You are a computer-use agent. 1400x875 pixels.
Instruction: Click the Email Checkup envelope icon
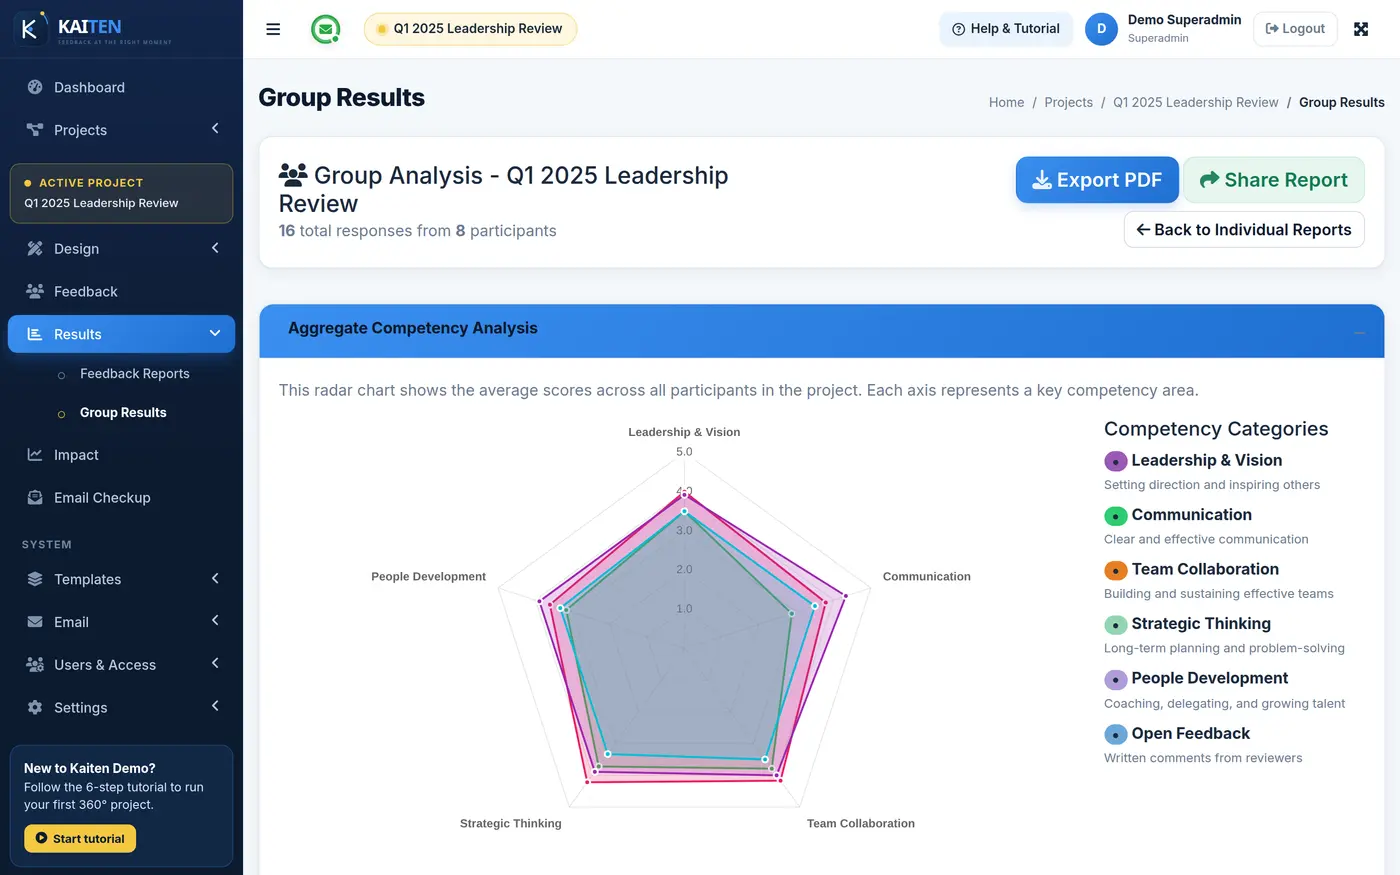tap(35, 498)
